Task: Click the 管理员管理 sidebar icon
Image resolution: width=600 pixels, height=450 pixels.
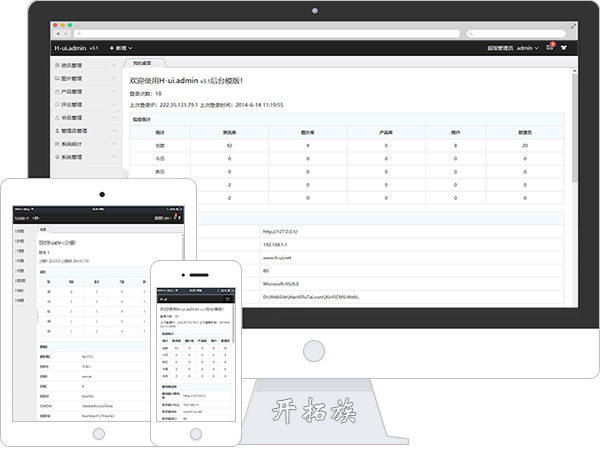Action: pyautogui.click(x=57, y=131)
